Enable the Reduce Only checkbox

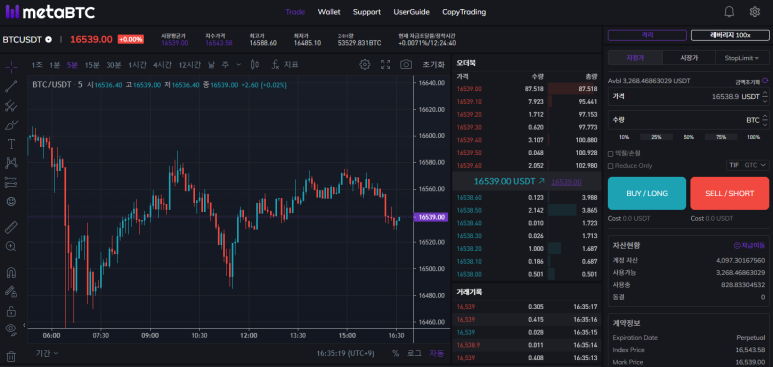[x=611, y=166]
